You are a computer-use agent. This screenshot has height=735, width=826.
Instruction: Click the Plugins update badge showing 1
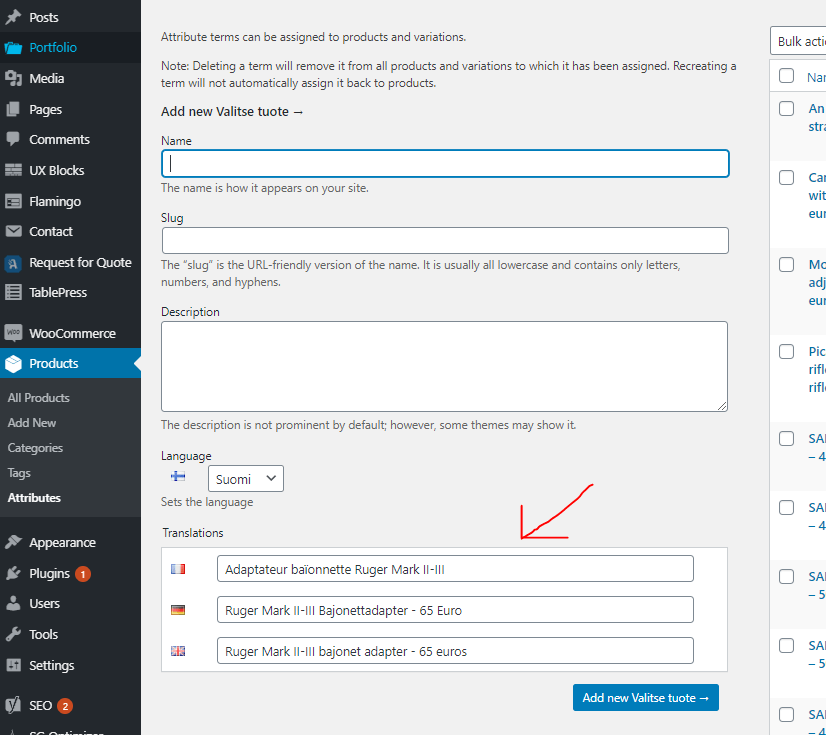[83, 574]
